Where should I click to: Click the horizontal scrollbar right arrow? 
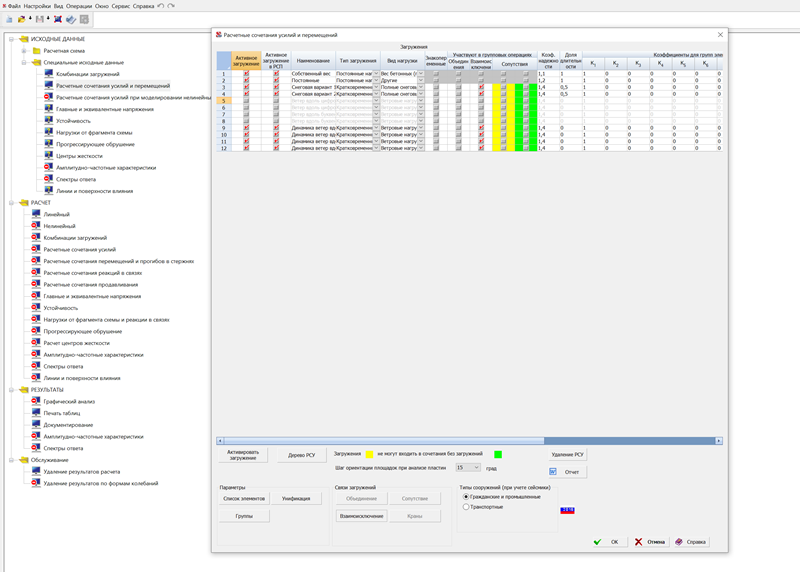tap(719, 440)
